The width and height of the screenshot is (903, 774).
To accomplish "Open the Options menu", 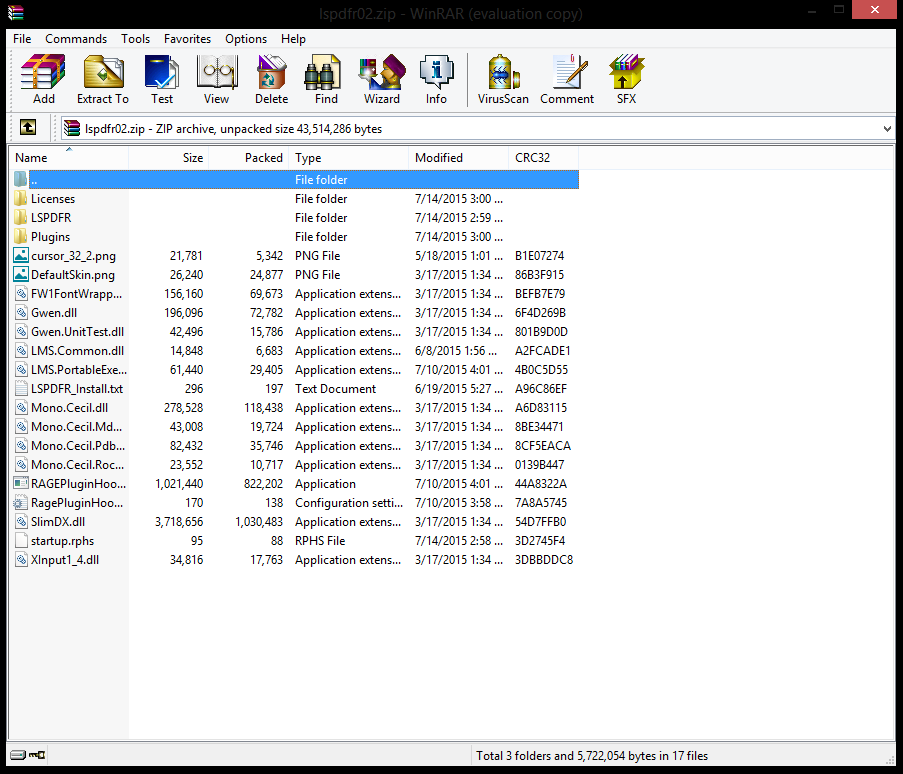I will (246, 39).
